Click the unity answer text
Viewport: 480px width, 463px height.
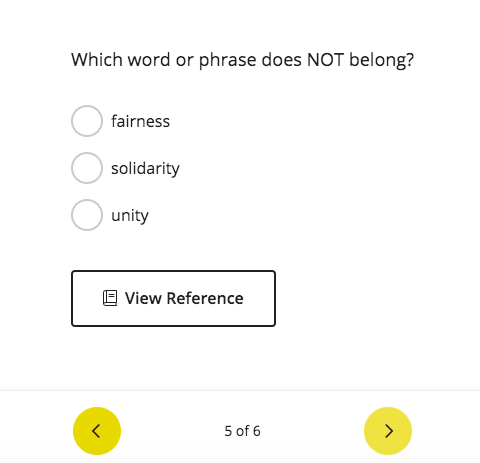pos(130,216)
